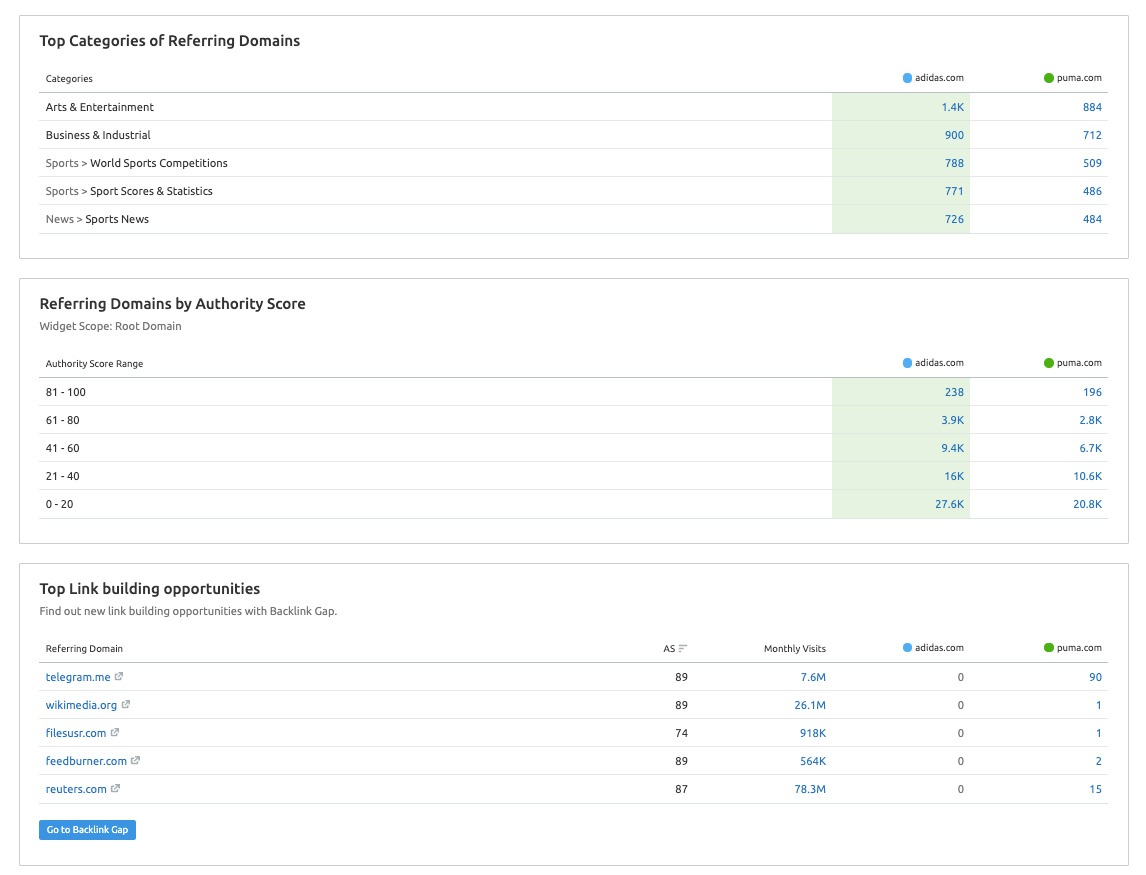This screenshot has height=875, width=1146.
Task: Click puma.com backlink count 15 for reuters.com
Action: (1095, 789)
